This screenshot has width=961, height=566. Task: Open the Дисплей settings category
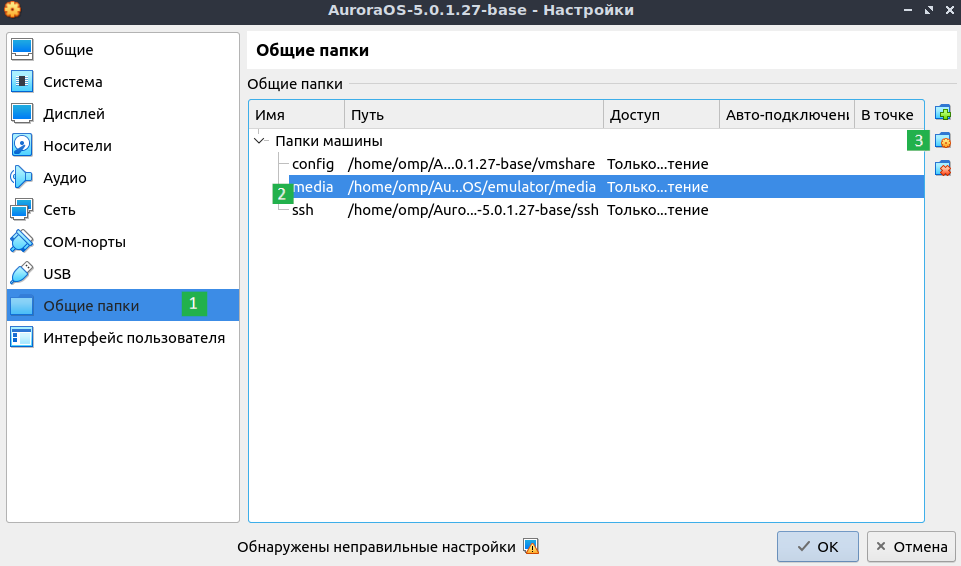tap(123, 113)
